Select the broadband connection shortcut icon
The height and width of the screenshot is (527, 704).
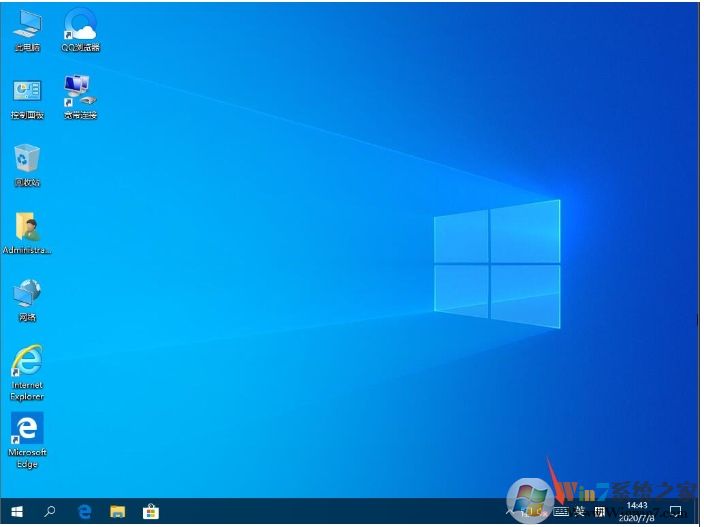80,97
